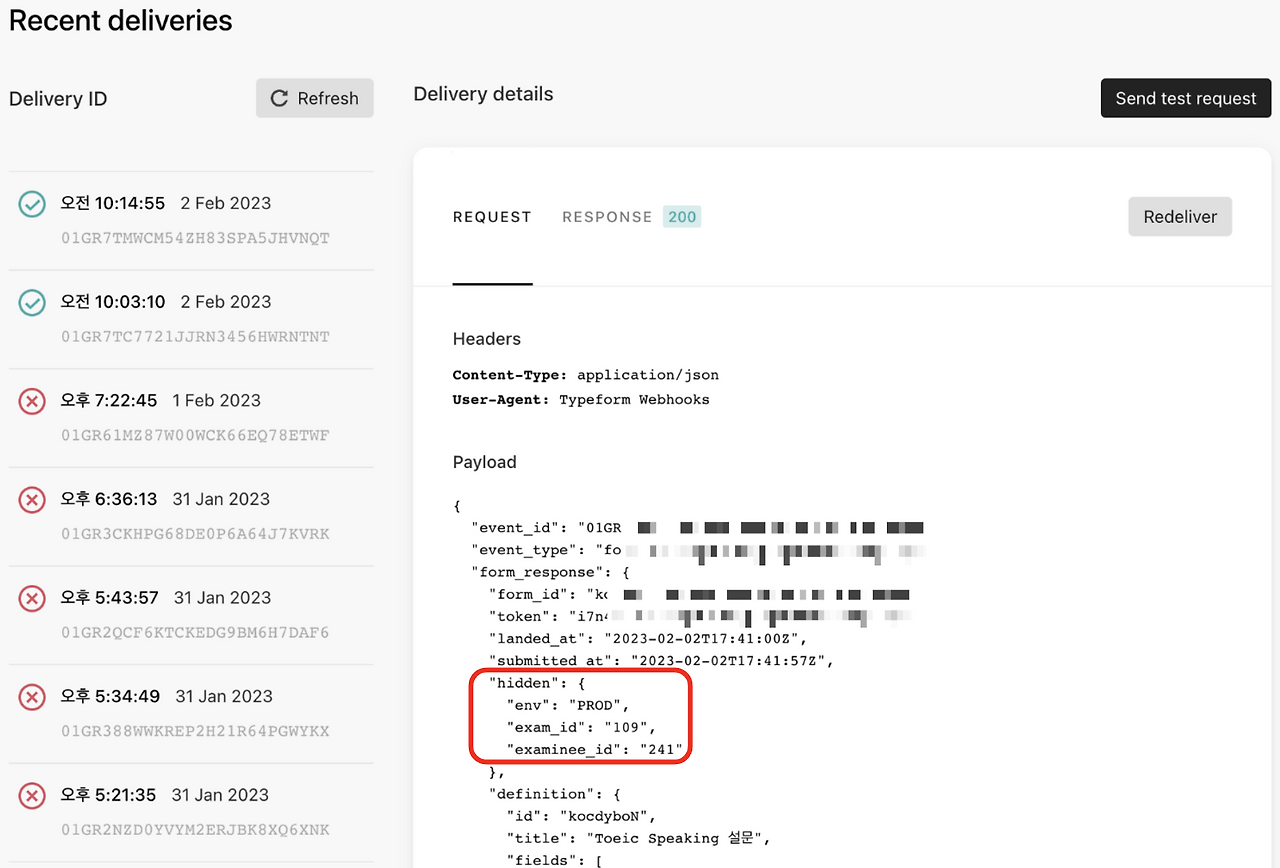Click the "definition": { payload line
This screenshot has width=1280, height=868.
tap(554, 794)
